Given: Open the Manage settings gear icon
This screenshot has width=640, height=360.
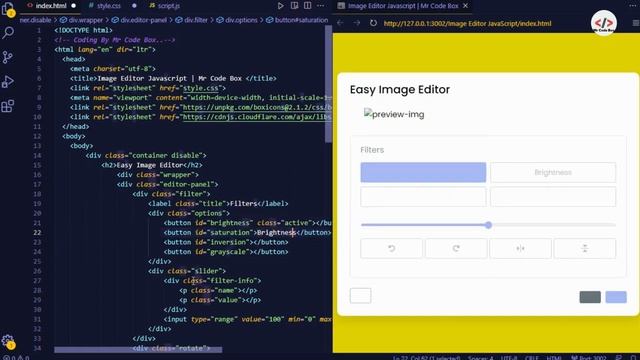Looking at the screenshot, I should [8, 341].
